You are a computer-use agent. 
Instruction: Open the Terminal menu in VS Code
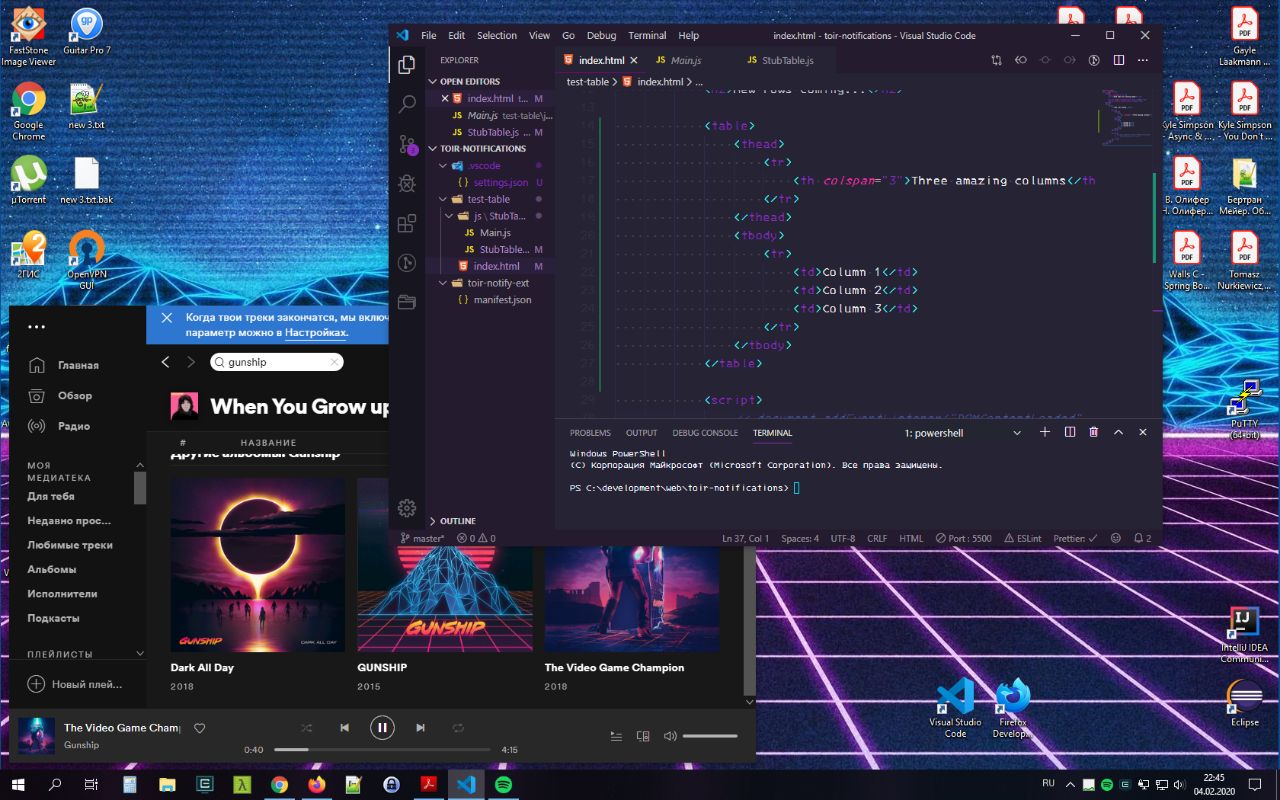click(647, 35)
